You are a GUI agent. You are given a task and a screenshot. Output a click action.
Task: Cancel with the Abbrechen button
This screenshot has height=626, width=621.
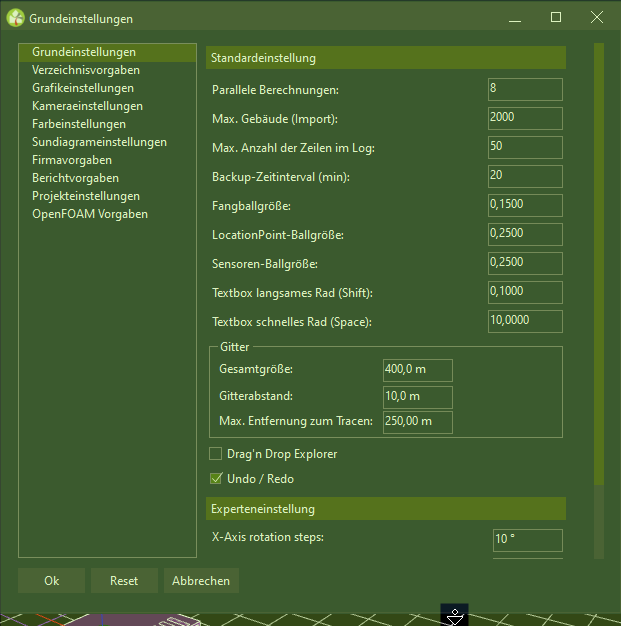201,580
